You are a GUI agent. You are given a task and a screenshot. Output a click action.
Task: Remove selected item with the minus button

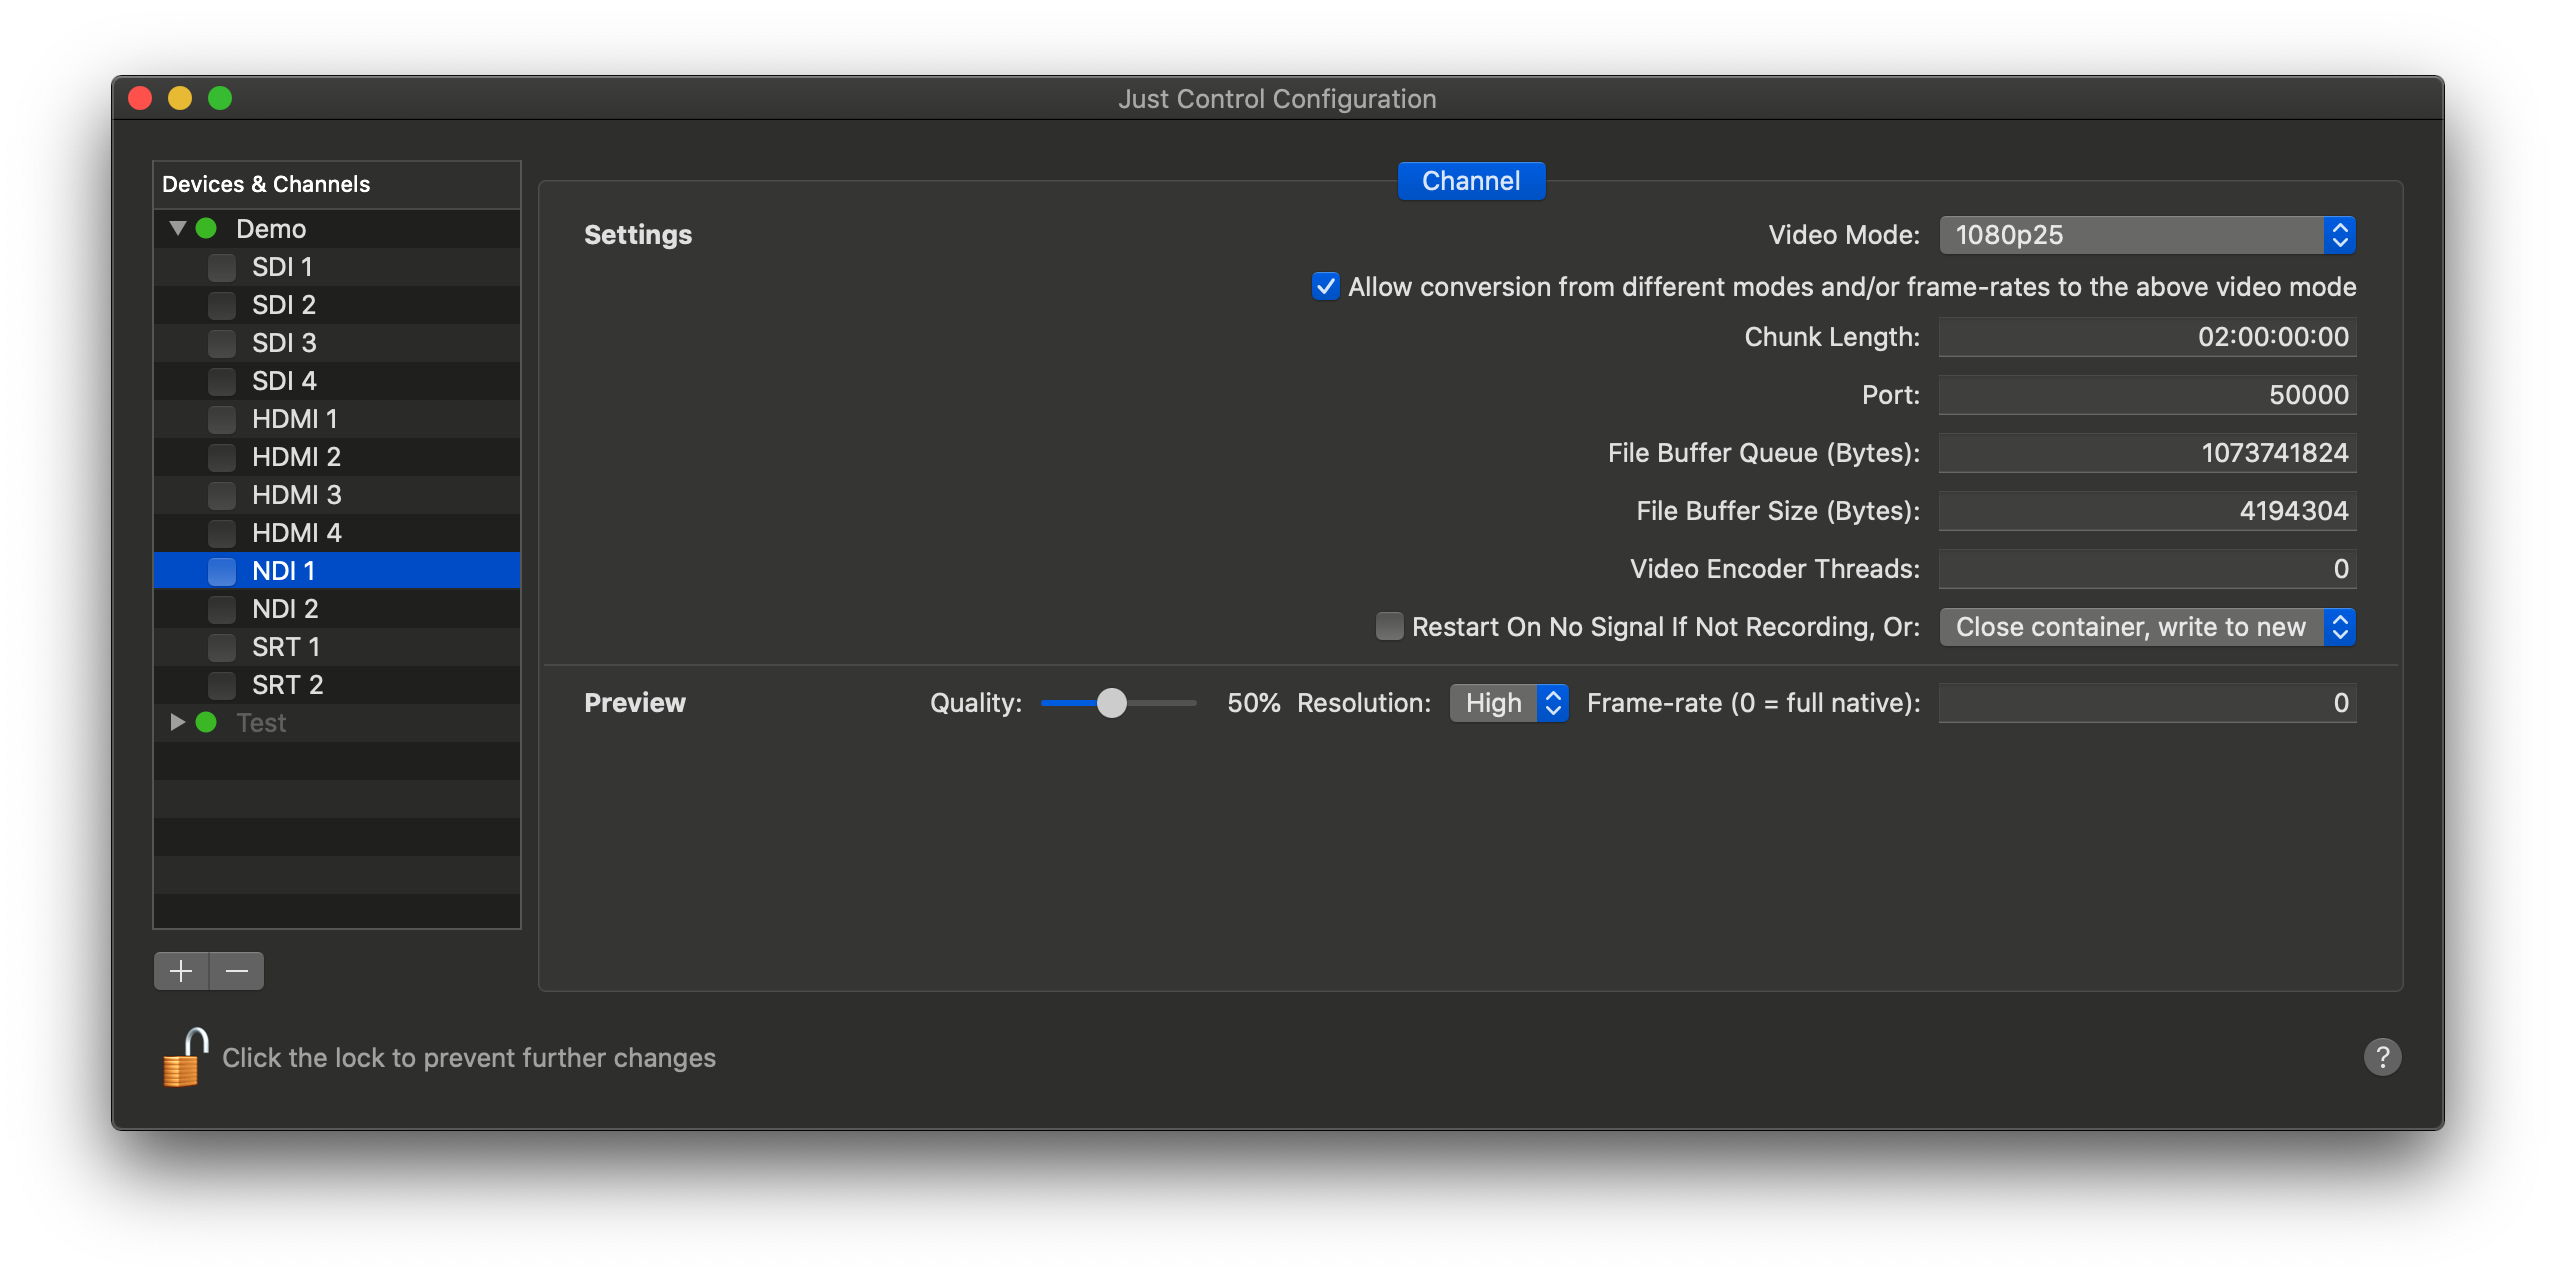click(237, 971)
